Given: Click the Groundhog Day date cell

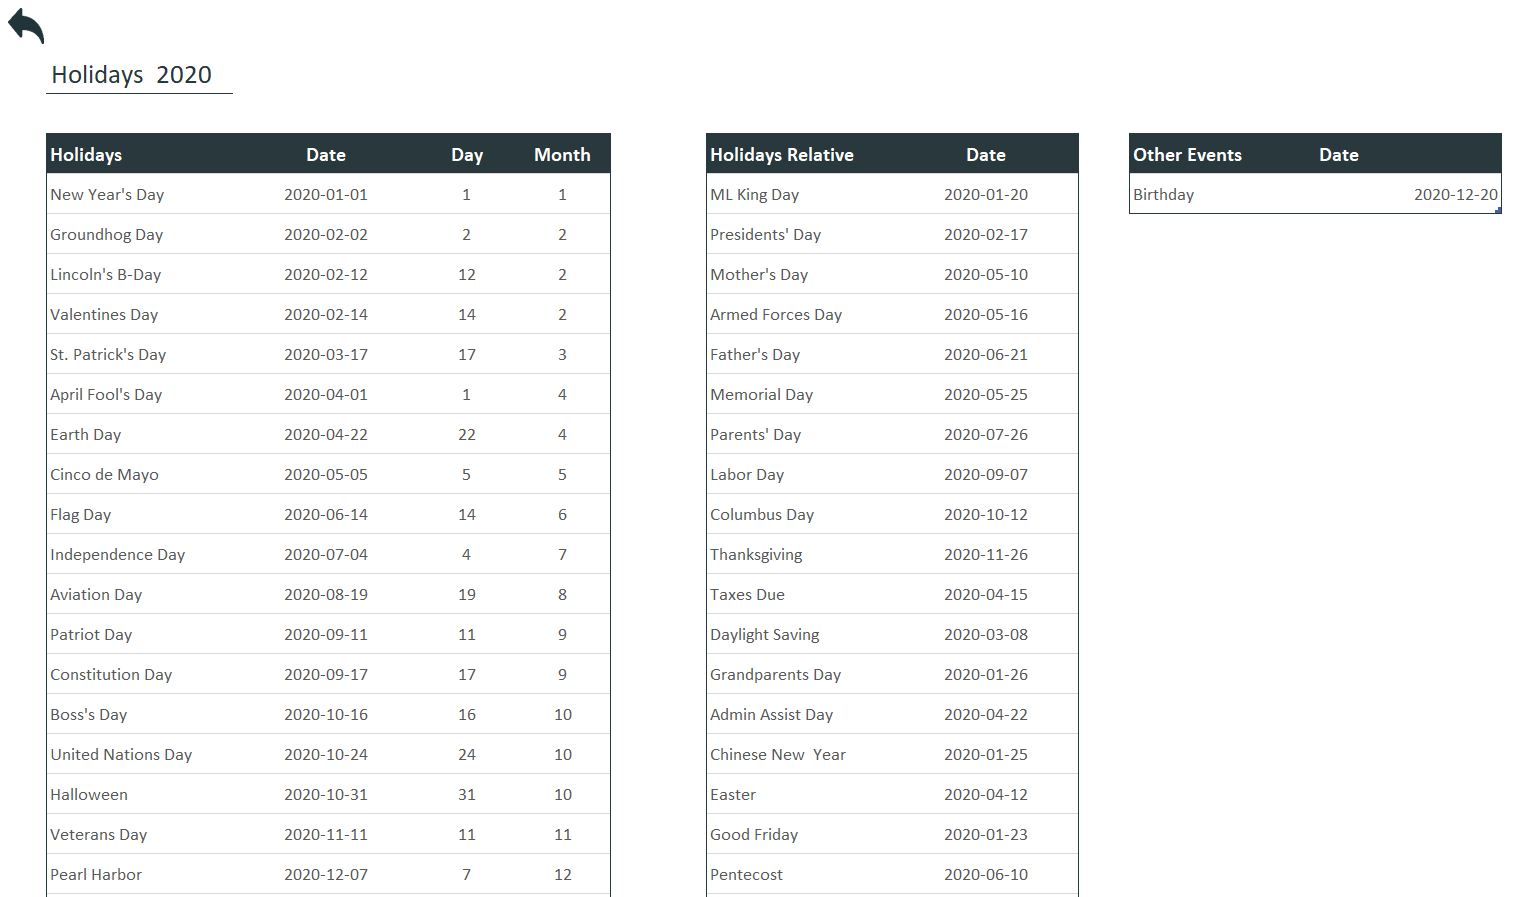Looking at the screenshot, I should click(x=325, y=235).
